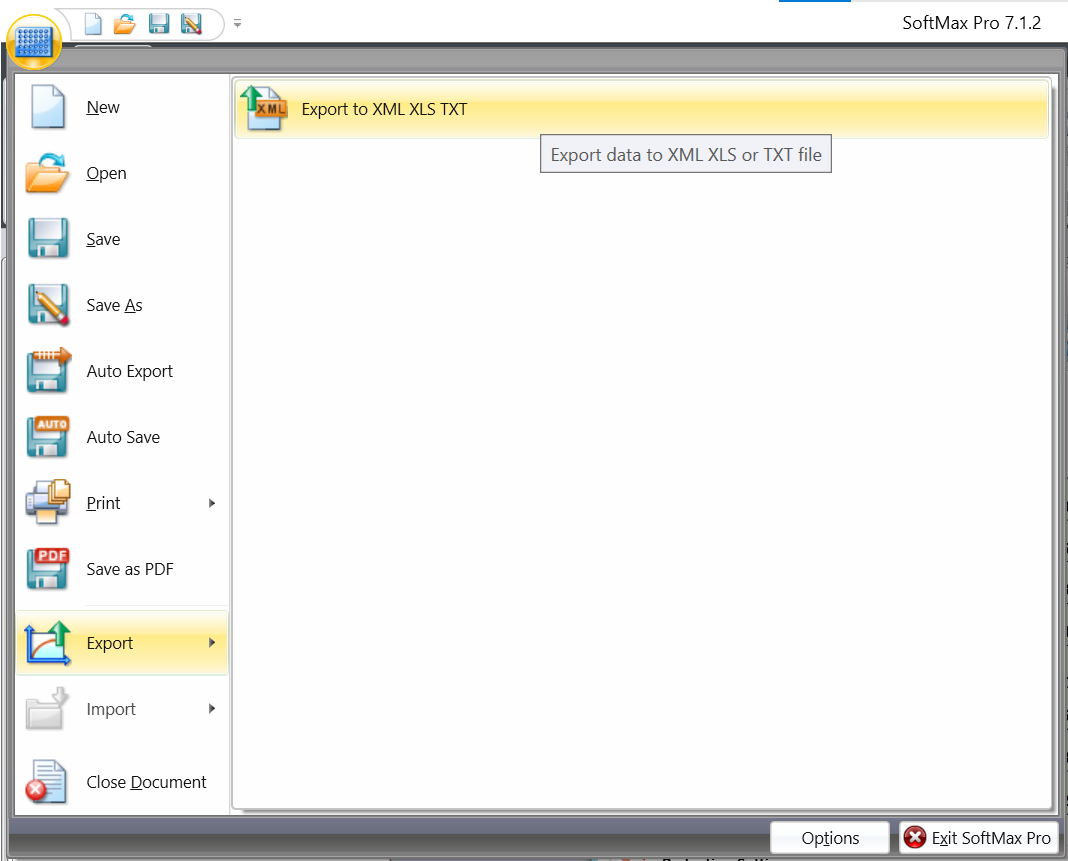1068x861 pixels.
Task: Click Open folder icon in quick access toolbar
Action: coord(125,24)
